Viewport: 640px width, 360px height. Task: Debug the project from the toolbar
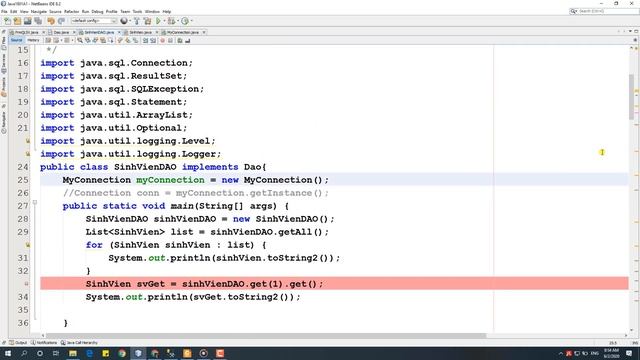[x=171, y=21]
